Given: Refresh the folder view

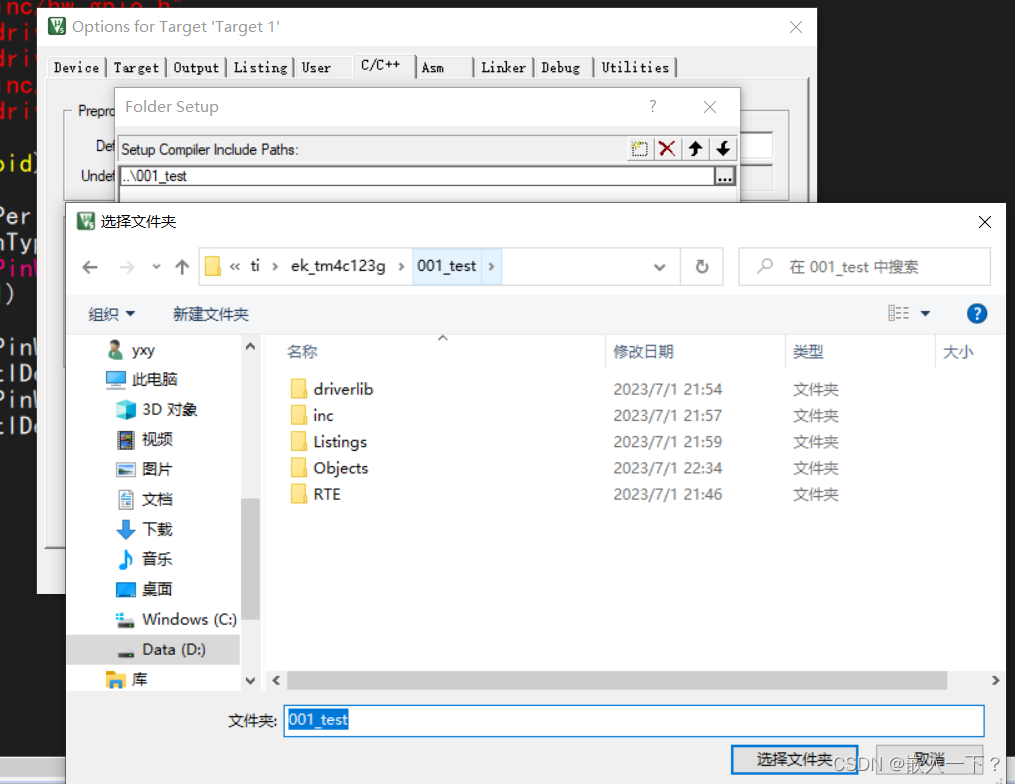Looking at the screenshot, I should click(702, 267).
